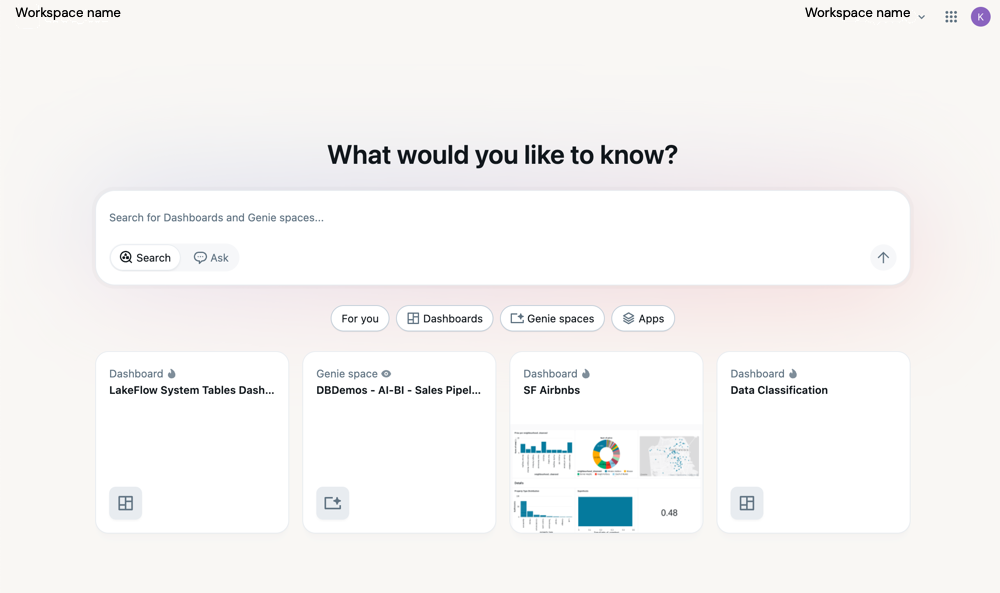Image resolution: width=1000 pixels, height=593 pixels.
Task: Click Genie space icon in DBDemos card
Action: 332,503
